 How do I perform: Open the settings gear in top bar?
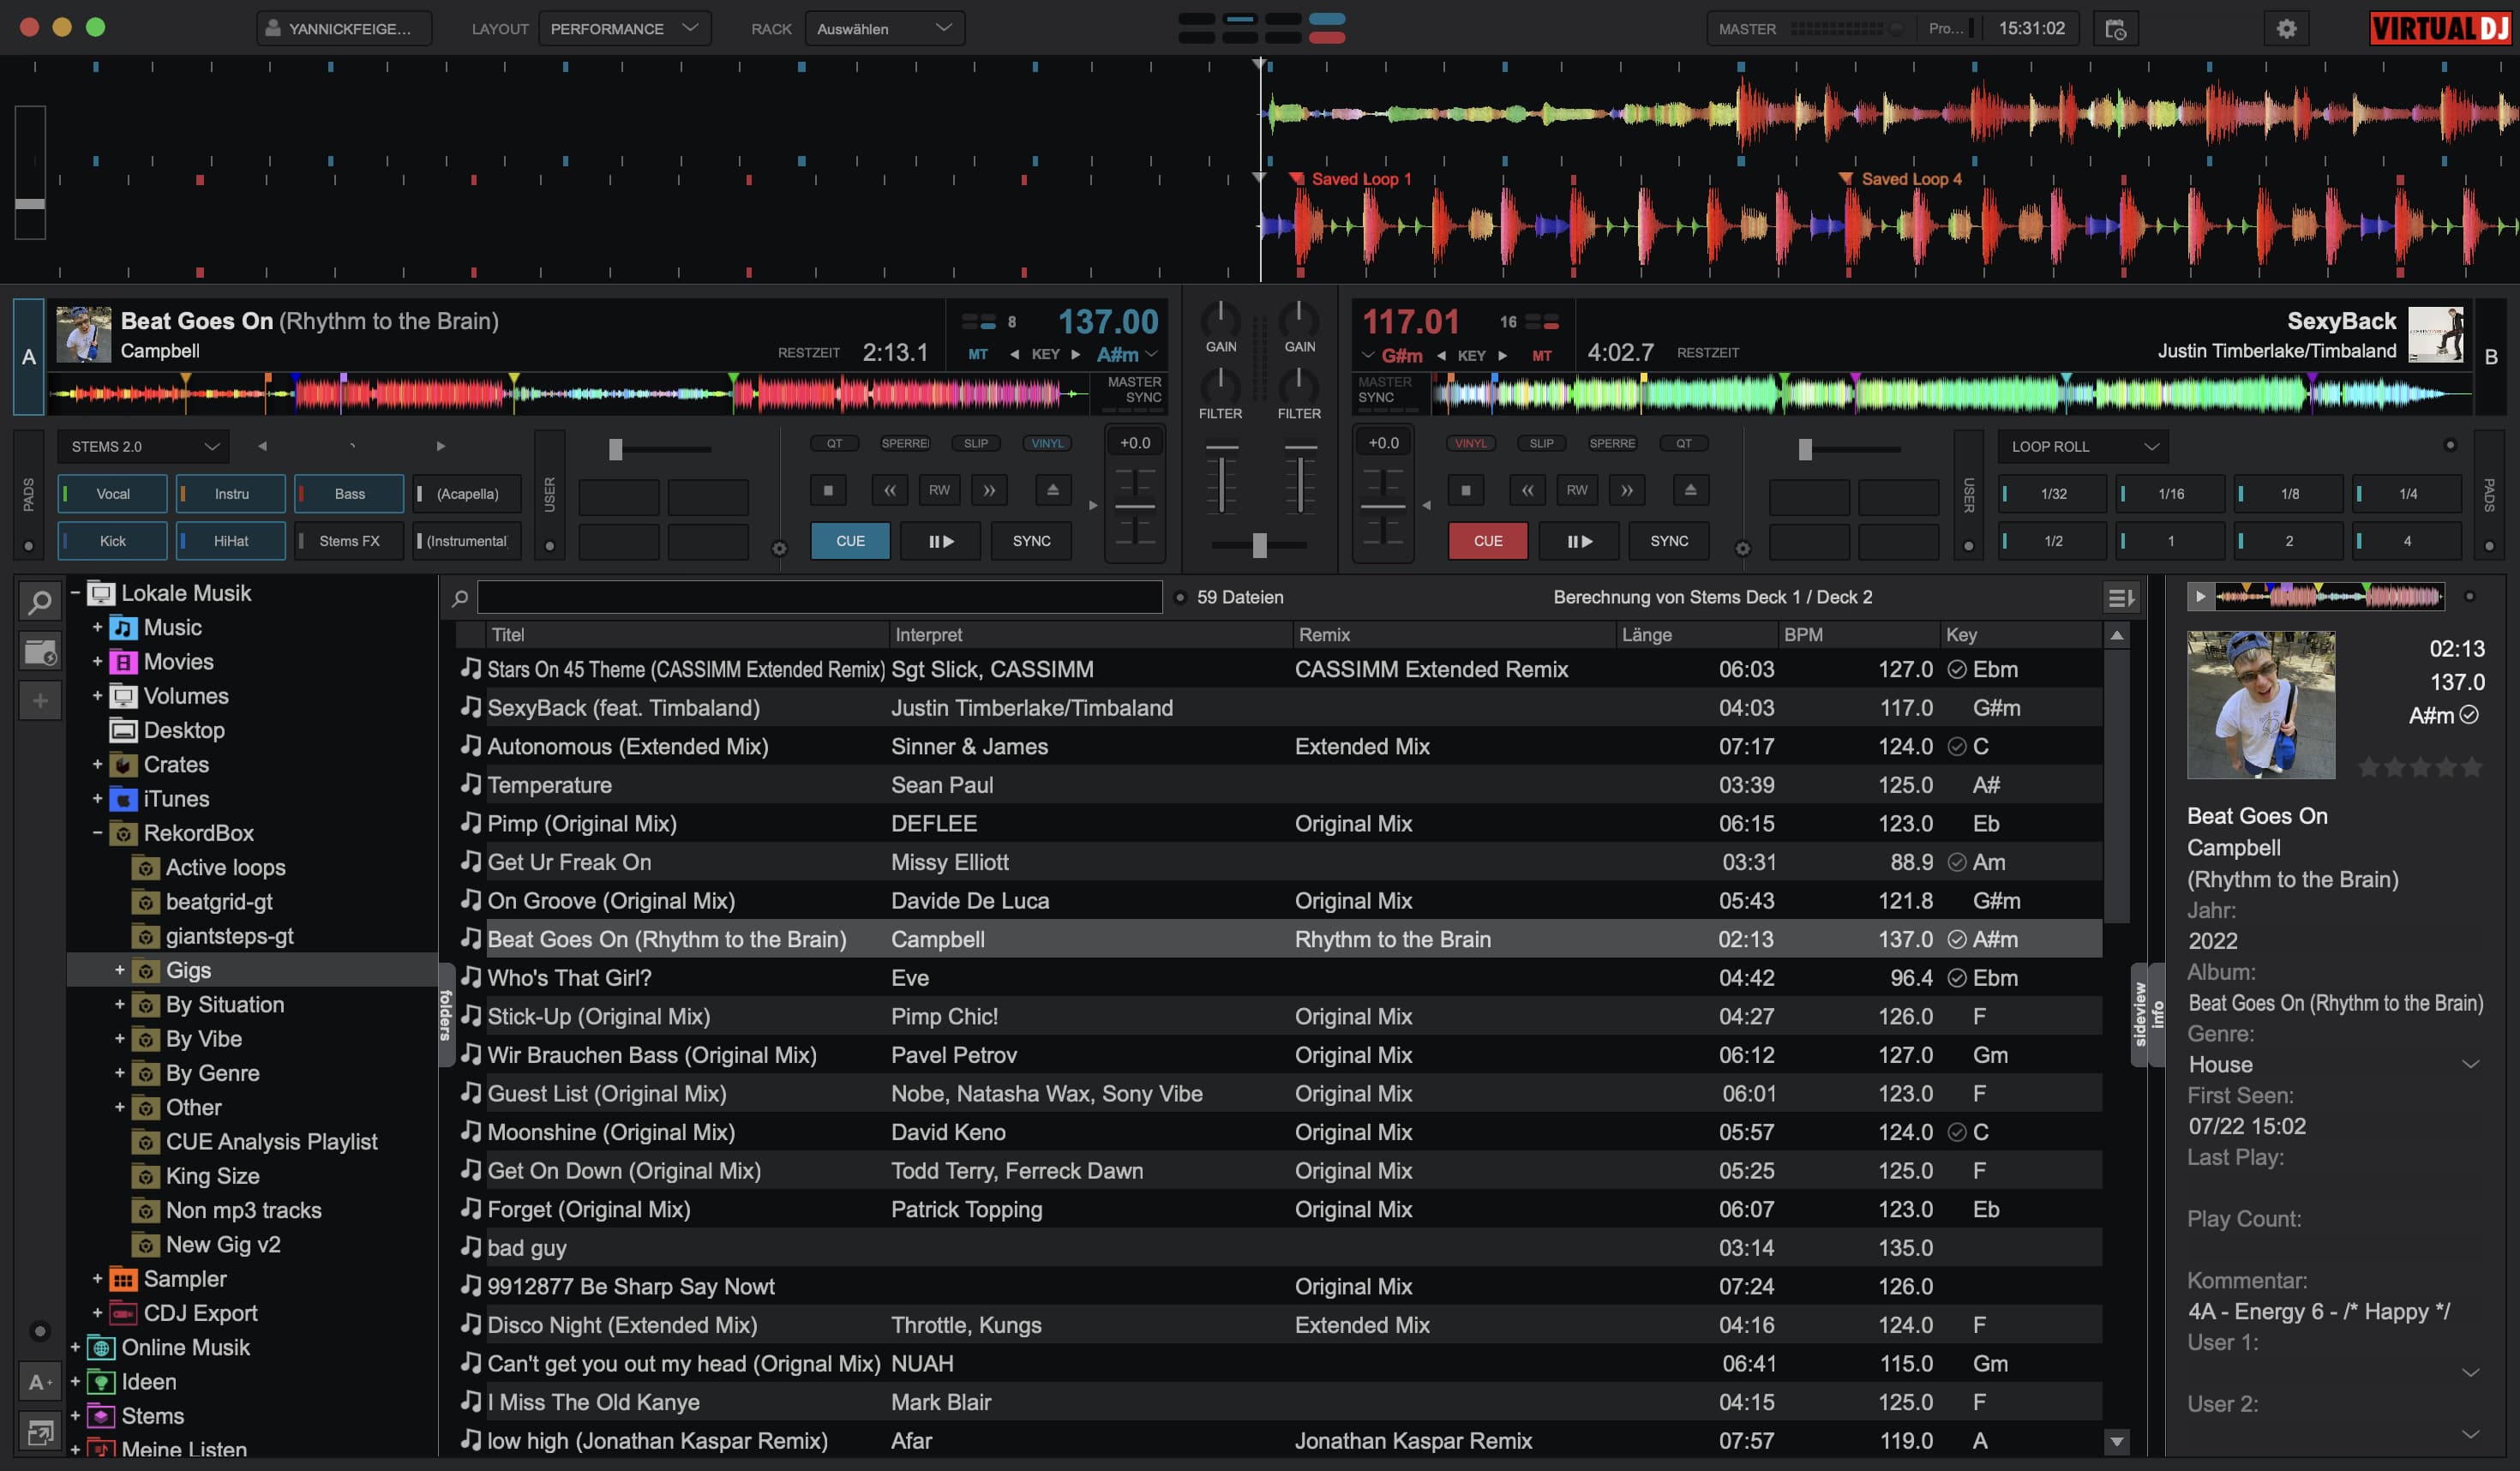tap(2286, 29)
